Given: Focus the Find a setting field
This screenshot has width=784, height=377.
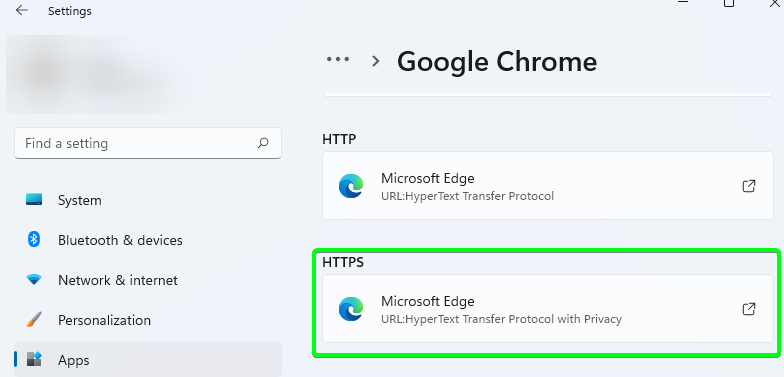Looking at the screenshot, I should (148, 144).
